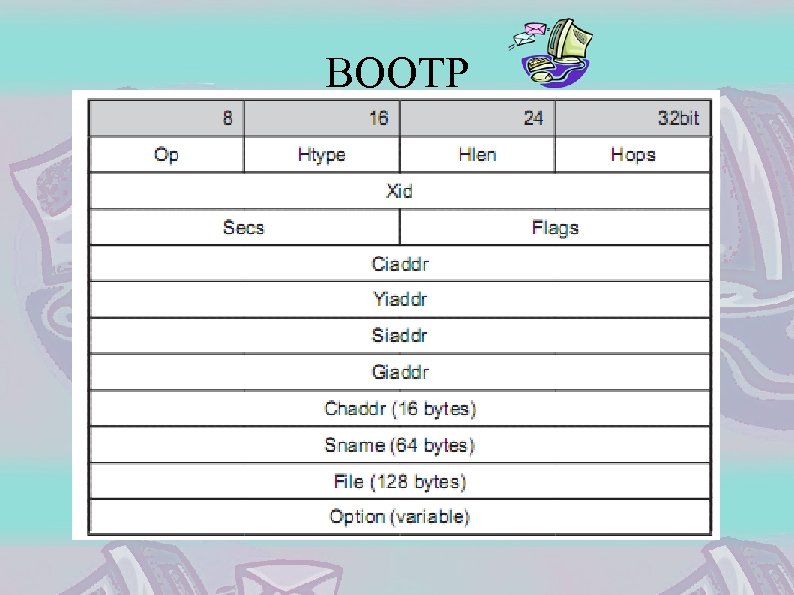Viewport: 794px width, 595px height.
Task: Select the Ciaddr row
Action: coord(399,264)
